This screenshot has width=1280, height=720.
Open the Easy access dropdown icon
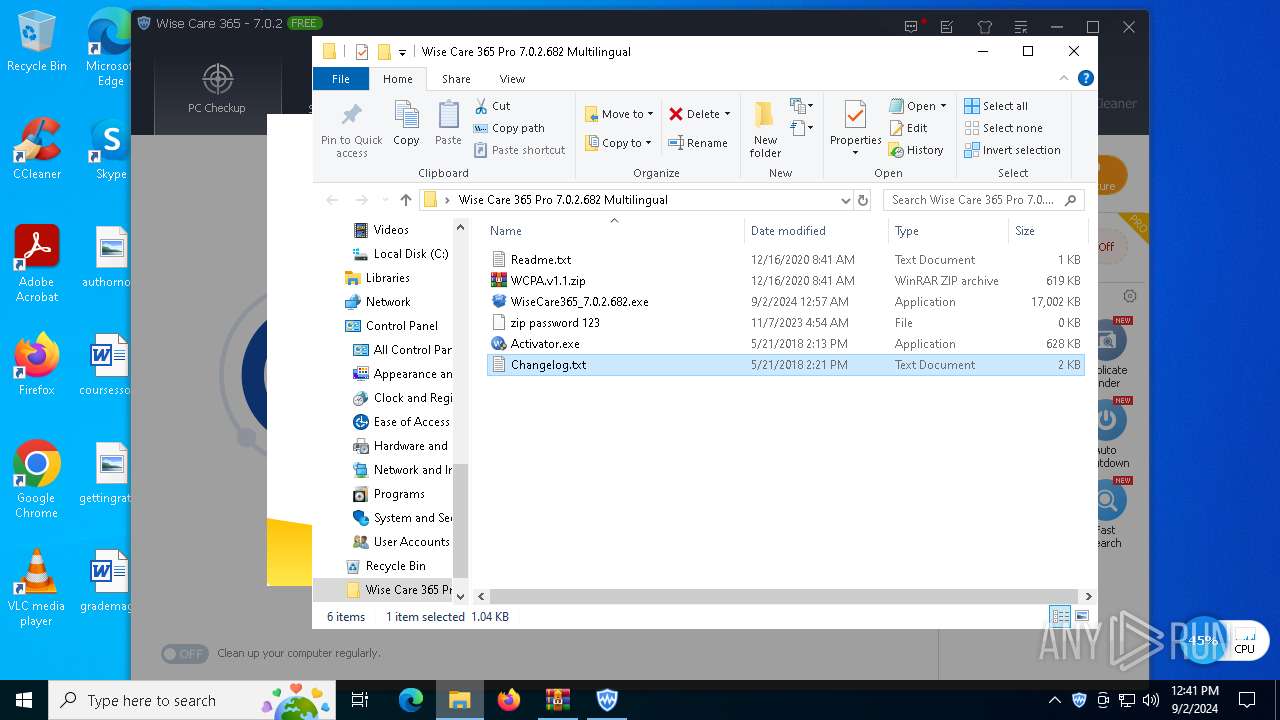coord(800,128)
